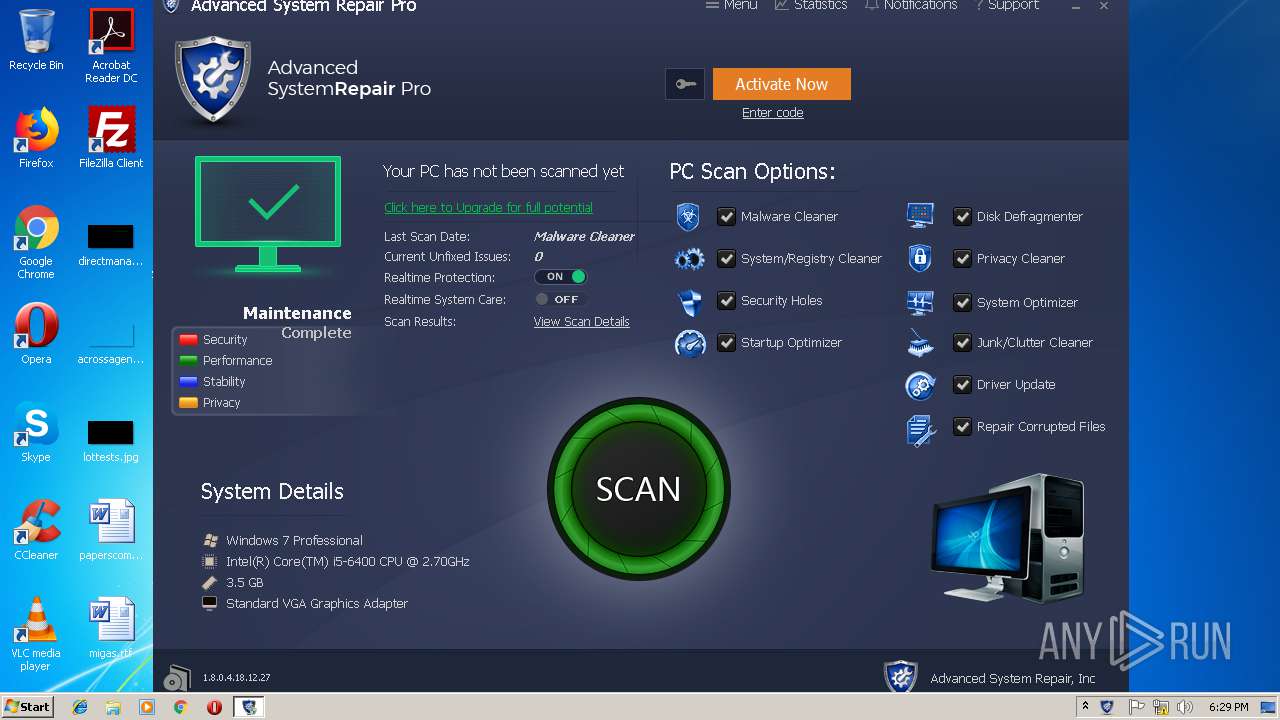Open the Notifications menu item
Image resolution: width=1280 pixels, height=720 pixels.
[911, 5]
